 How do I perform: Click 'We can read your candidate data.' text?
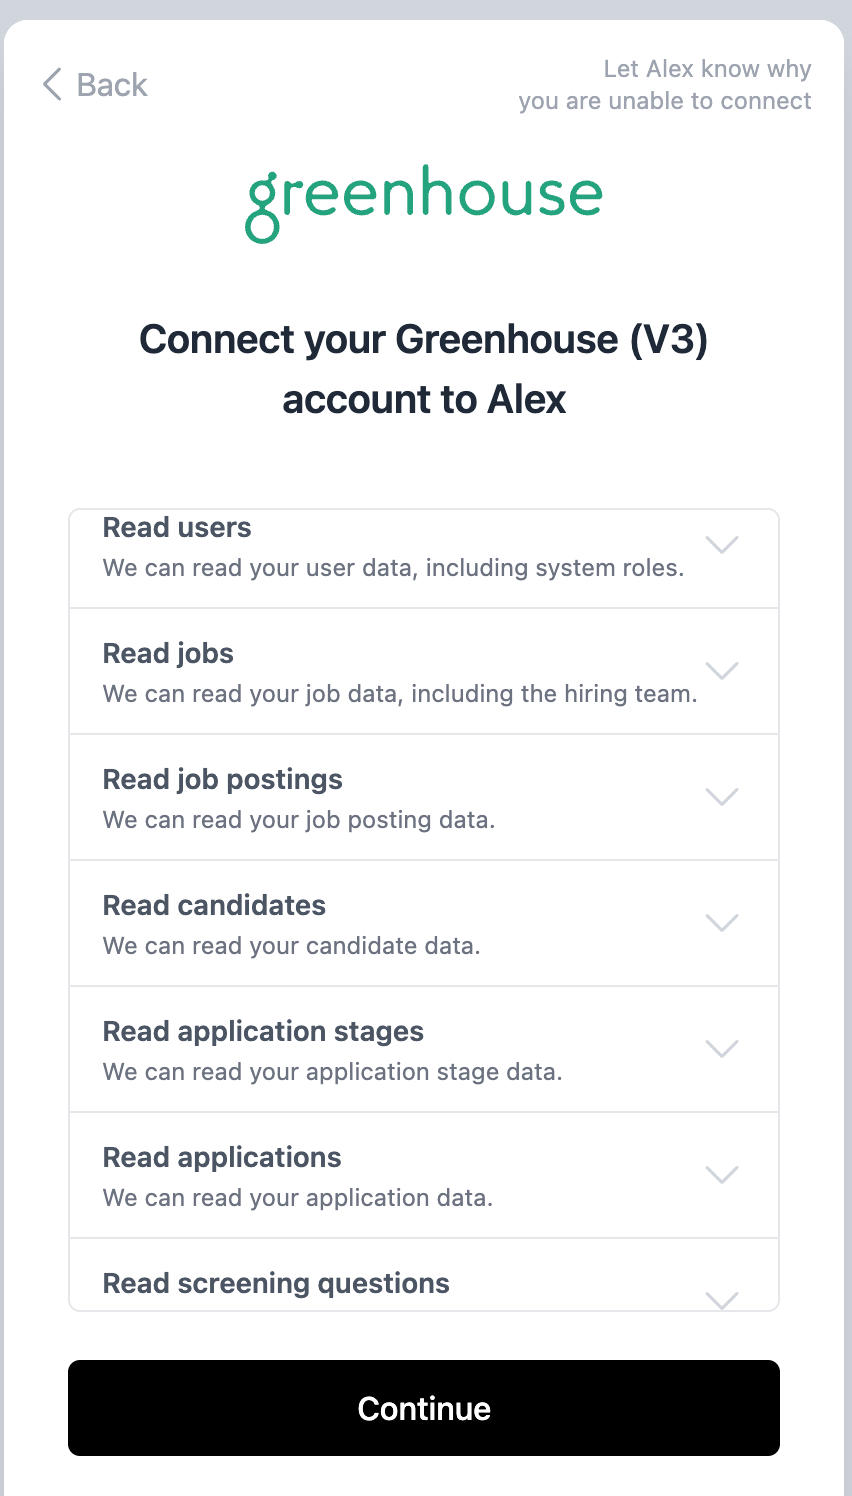point(292,946)
